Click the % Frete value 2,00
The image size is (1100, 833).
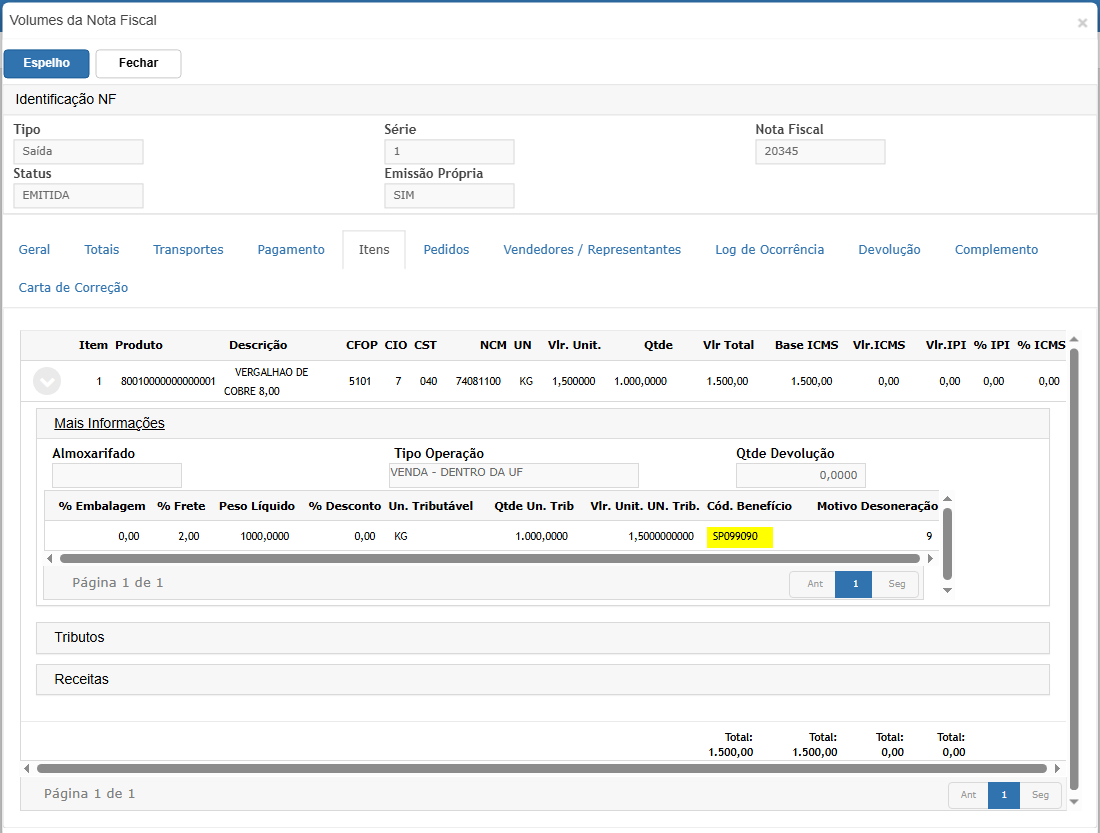(189, 537)
